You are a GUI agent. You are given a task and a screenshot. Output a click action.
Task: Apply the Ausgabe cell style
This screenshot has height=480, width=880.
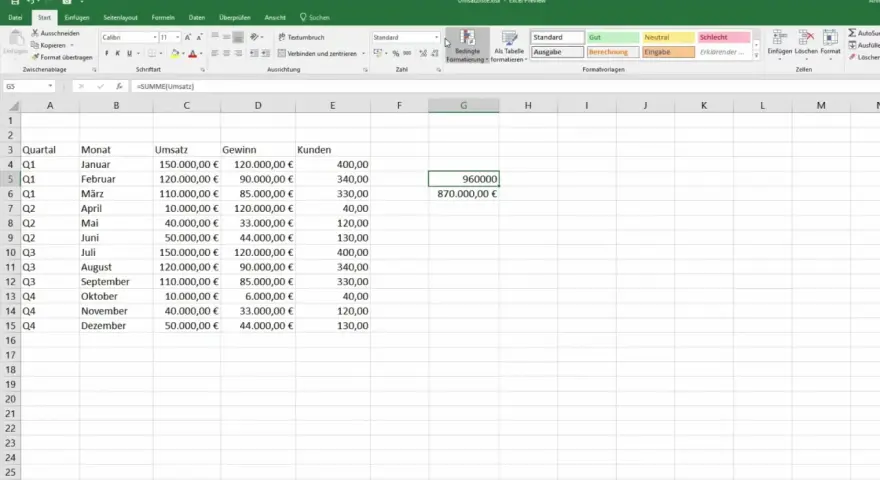pos(557,52)
